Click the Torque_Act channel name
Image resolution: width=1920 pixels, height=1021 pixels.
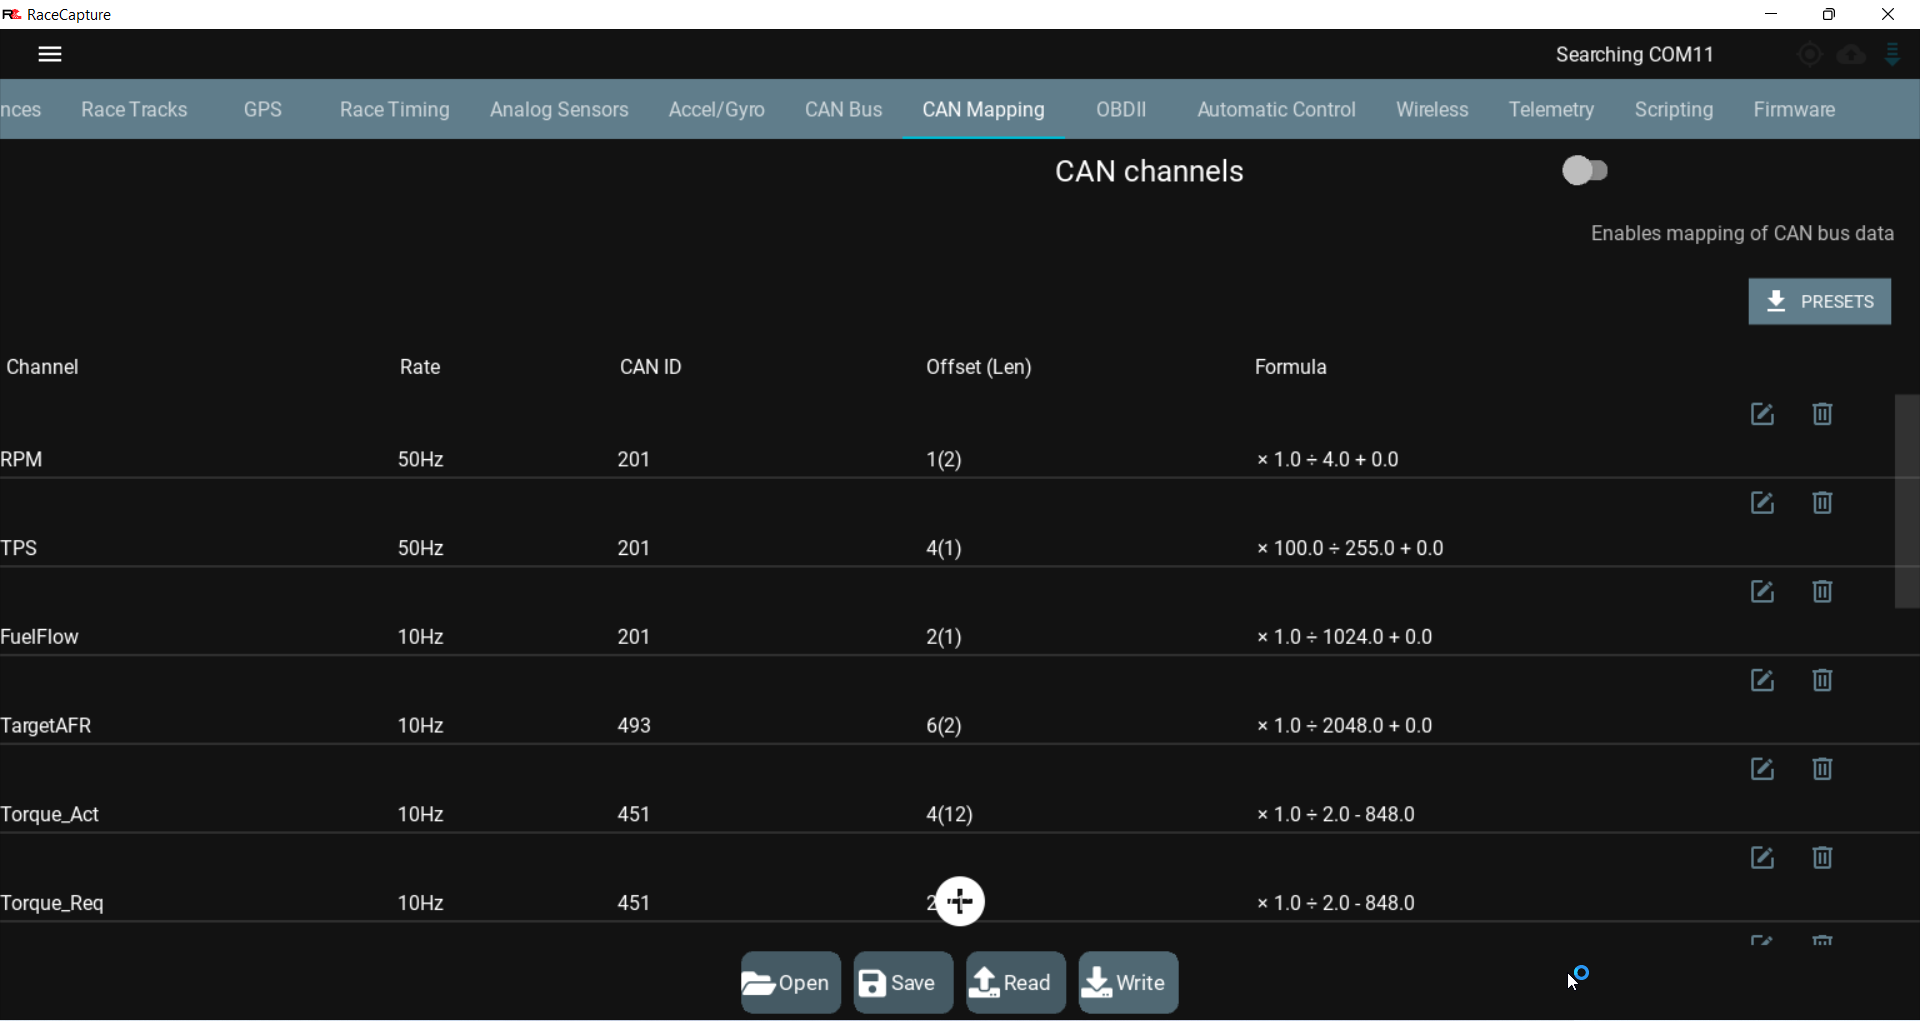pyautogui.click(x=50, y=815)
